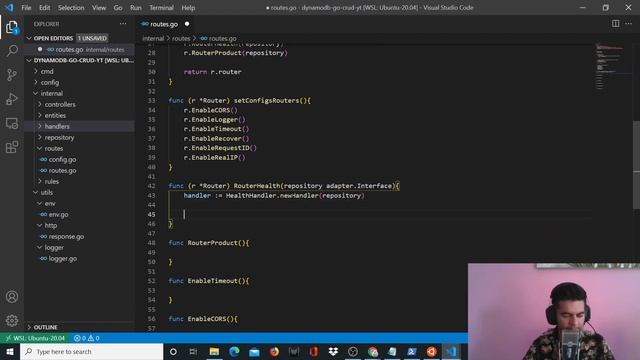Open the Run menu
This screenshot has height=360, width=640.
tap(136, 8)
